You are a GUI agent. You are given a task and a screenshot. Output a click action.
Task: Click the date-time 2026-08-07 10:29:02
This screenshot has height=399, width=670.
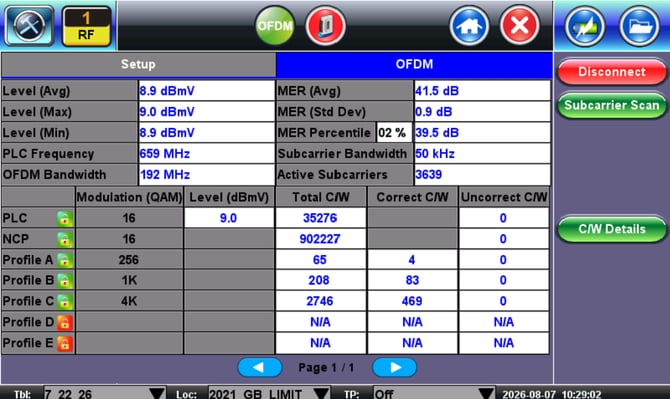[552, 394]
